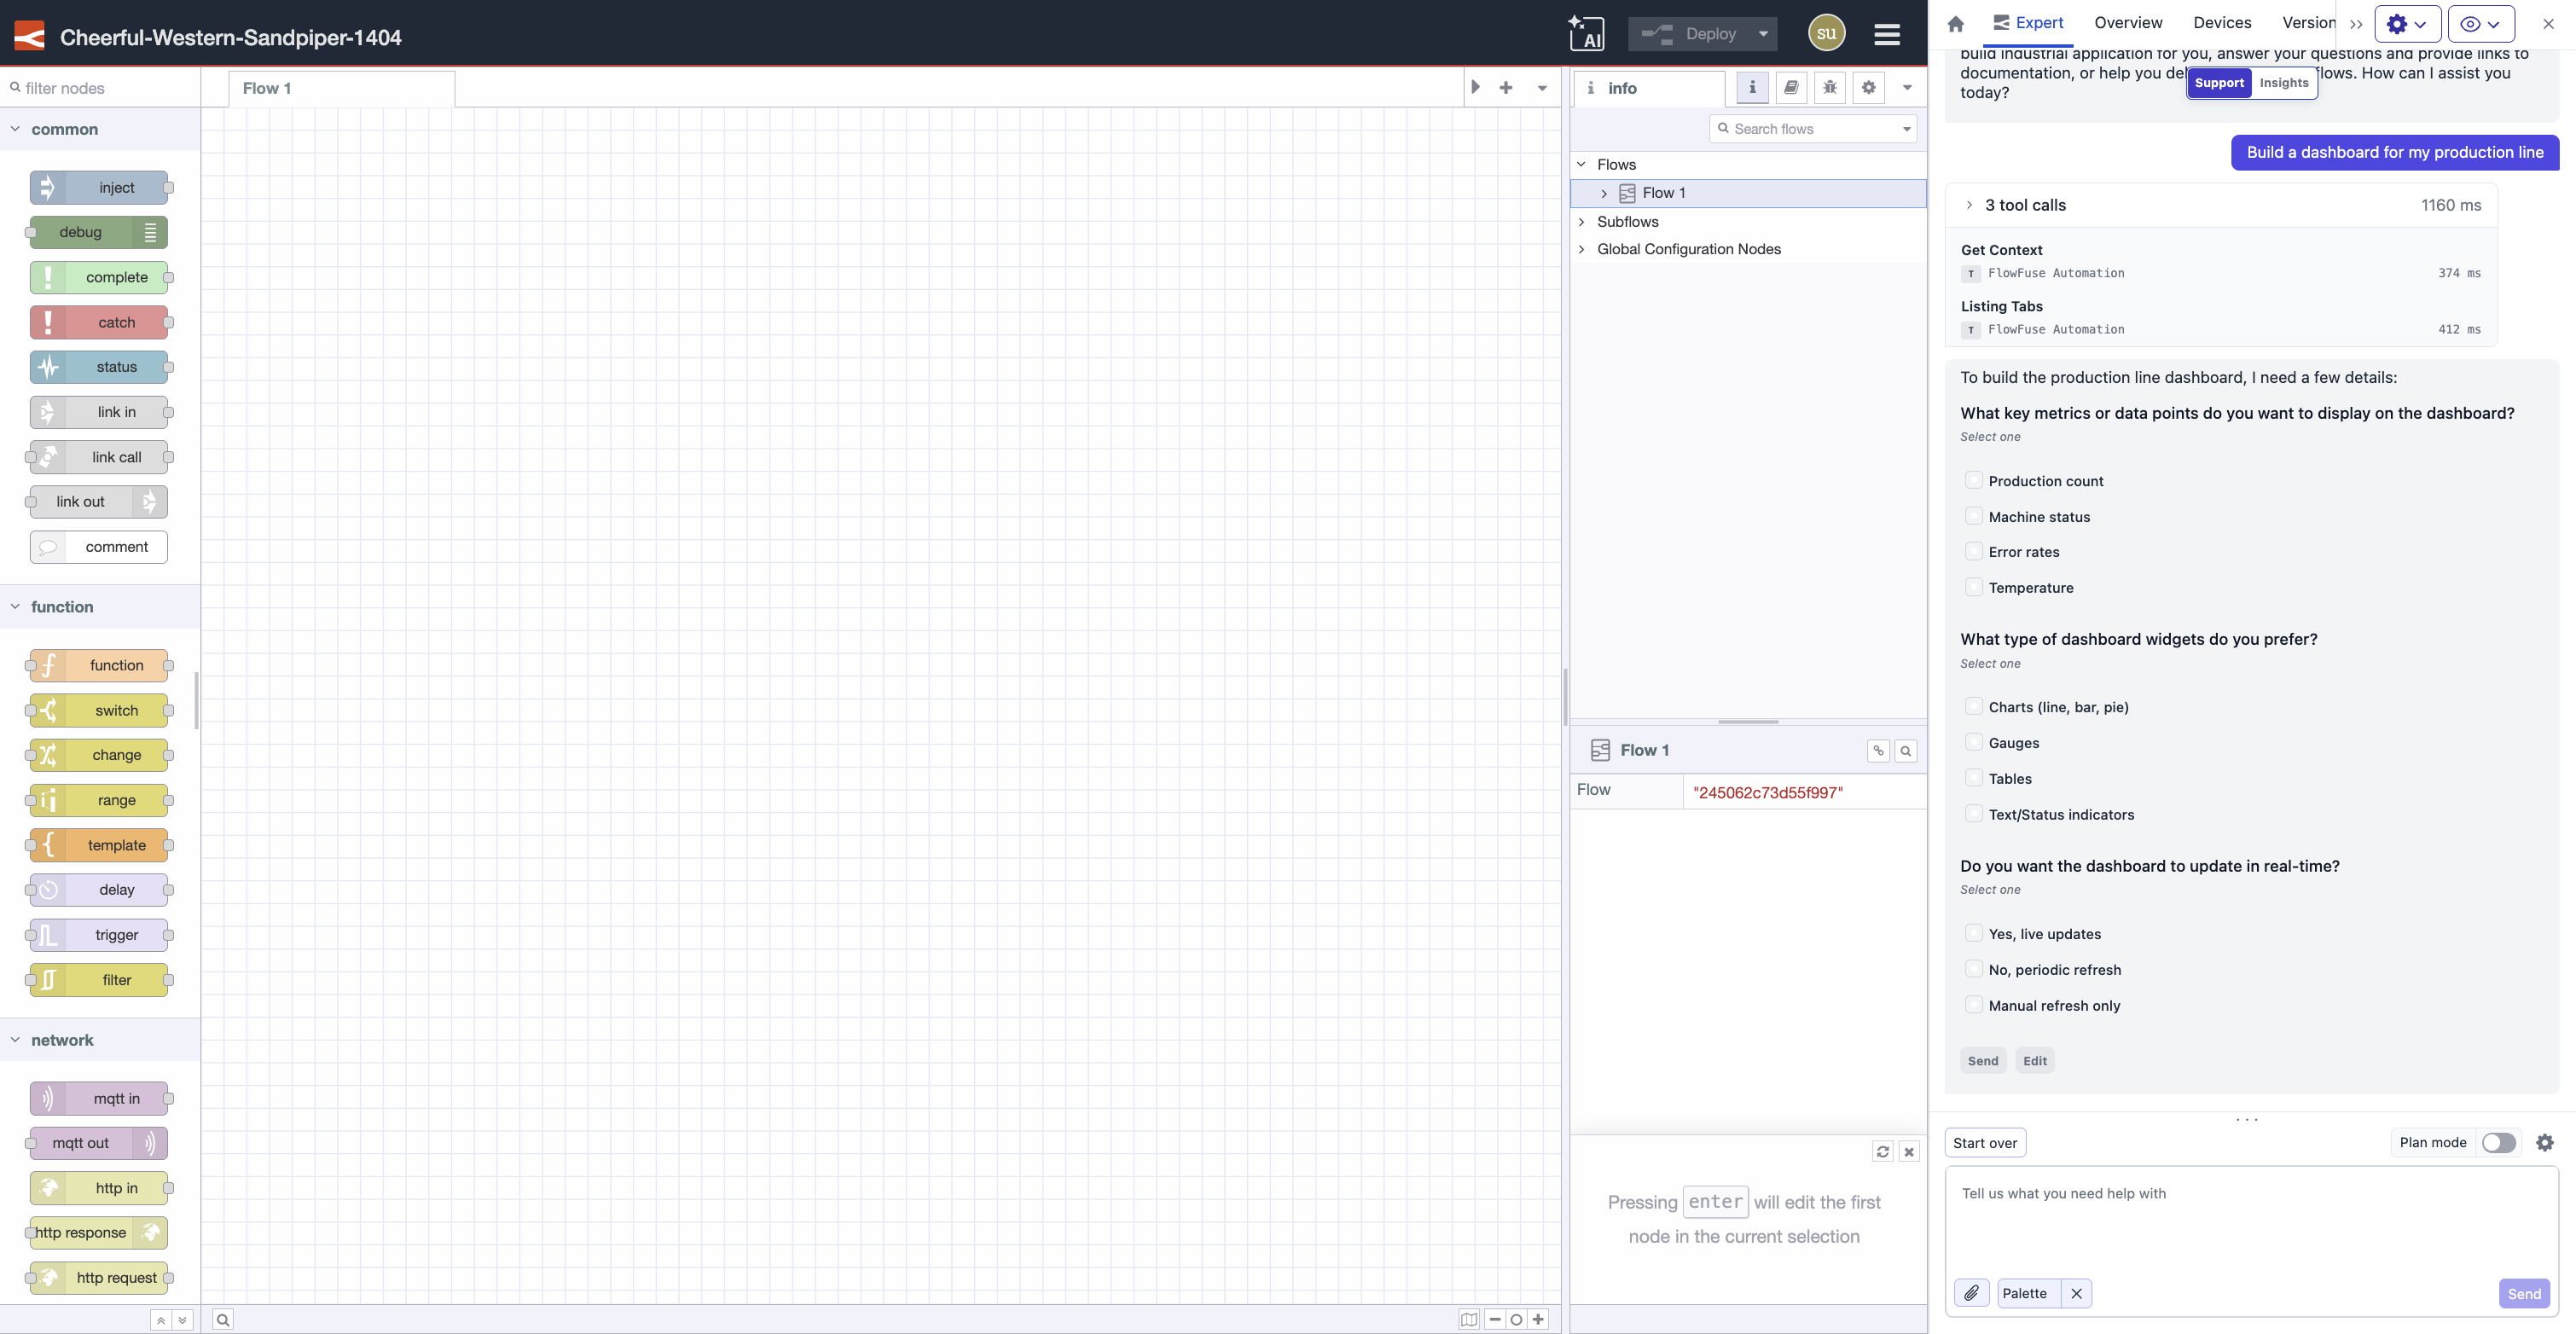
Task: Open the hamburger main menu
Action: pyautogui.click(x=1887, y=34)
